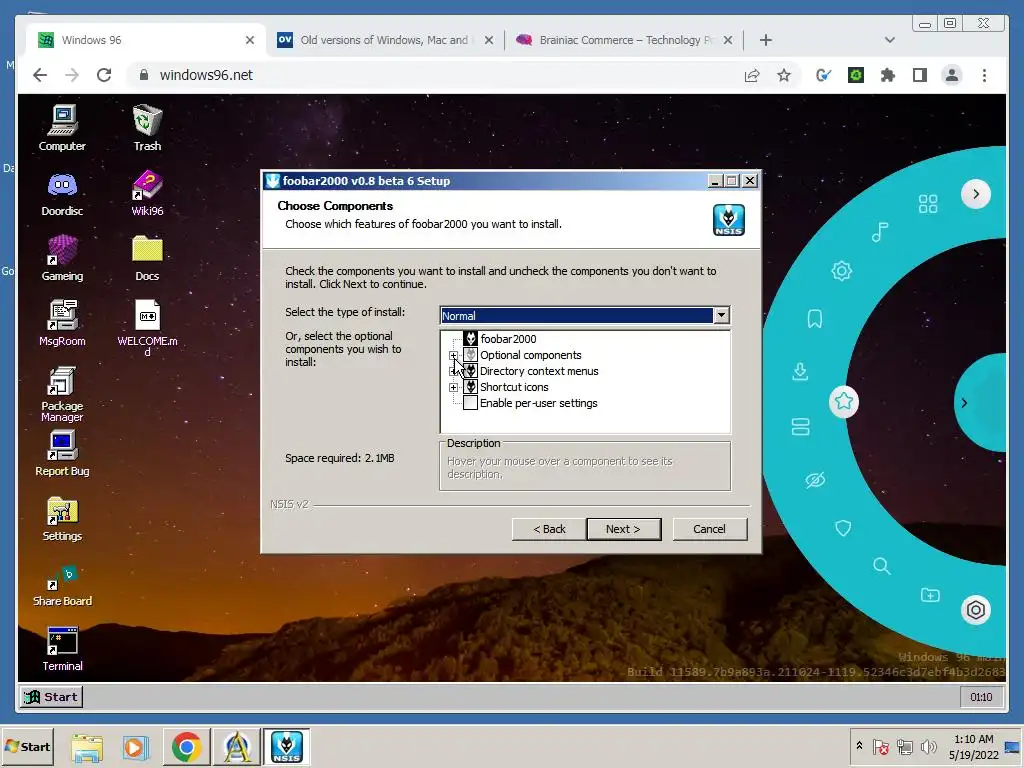Enable per-user settings checkbox
The image size is (1024, 768).
click(x=470, y=402)
